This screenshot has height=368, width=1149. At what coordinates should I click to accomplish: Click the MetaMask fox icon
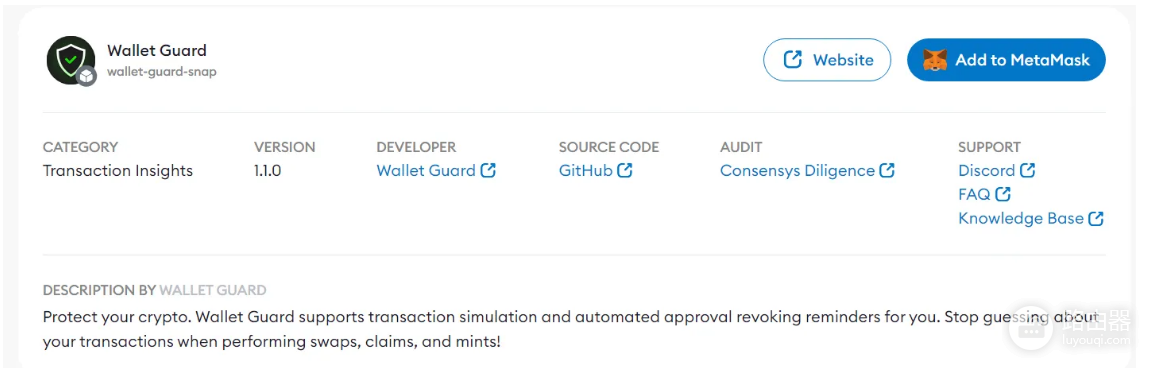point(934,59)
